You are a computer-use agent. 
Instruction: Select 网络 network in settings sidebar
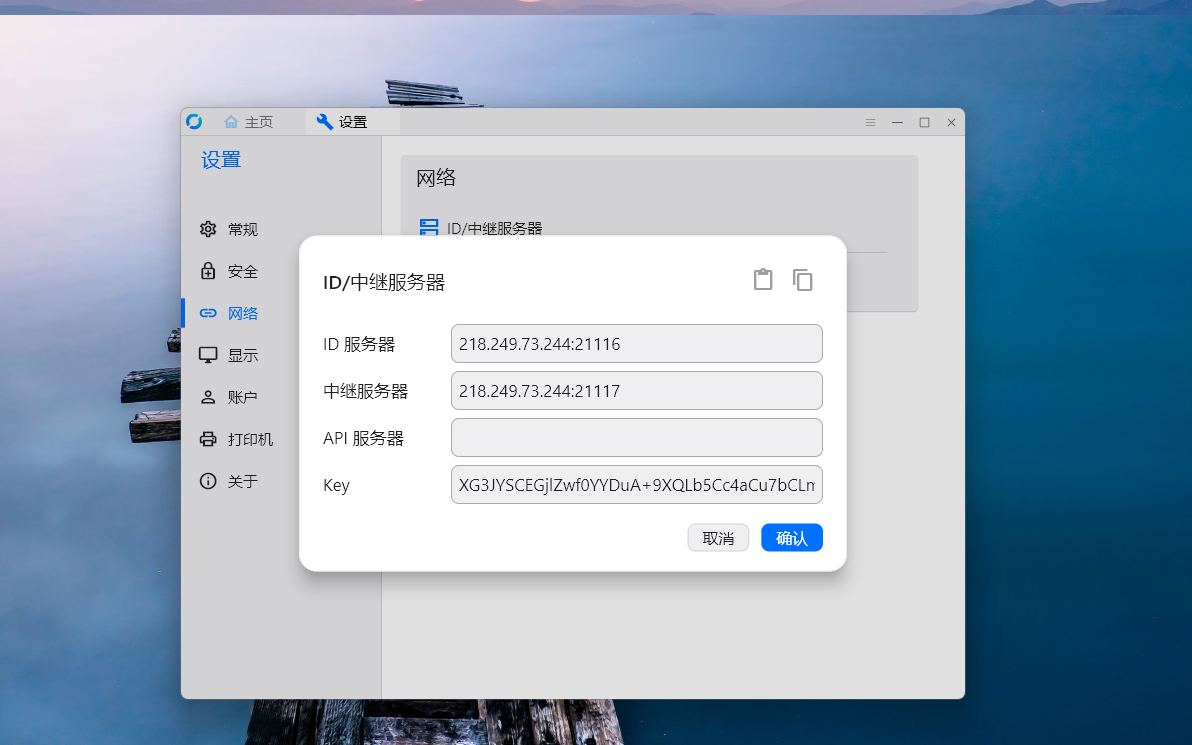(x=242, y=313)
